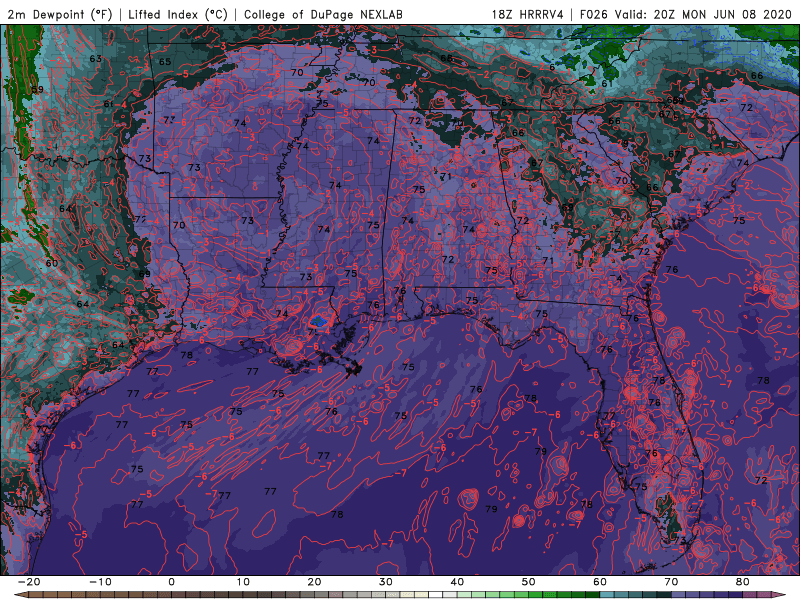Click the right arrow end of colorbar
The width and height of the screenshot is (800, 600).
pyautogui.click(x=779, y=595)
